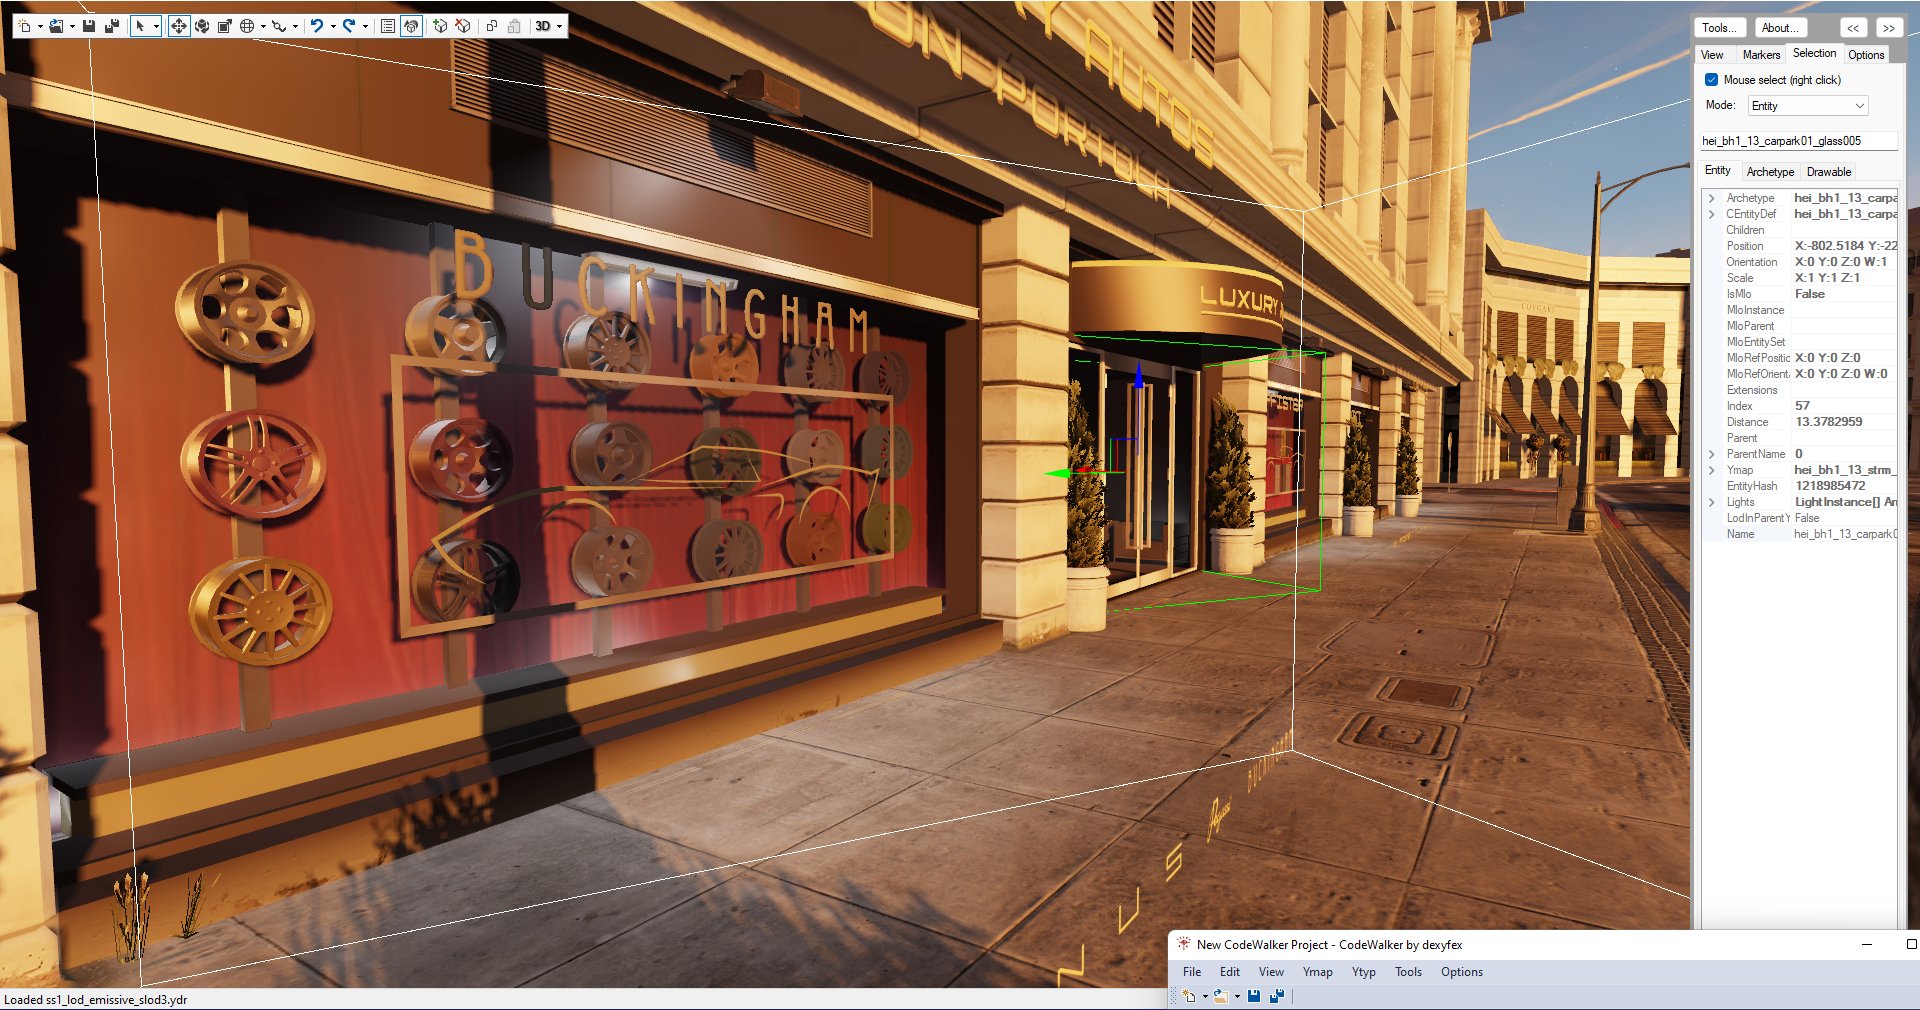Viewport: 1920px width, 1010px height.
Task: Switch to the Drawable sub-tab
Action: (1829, 172)
